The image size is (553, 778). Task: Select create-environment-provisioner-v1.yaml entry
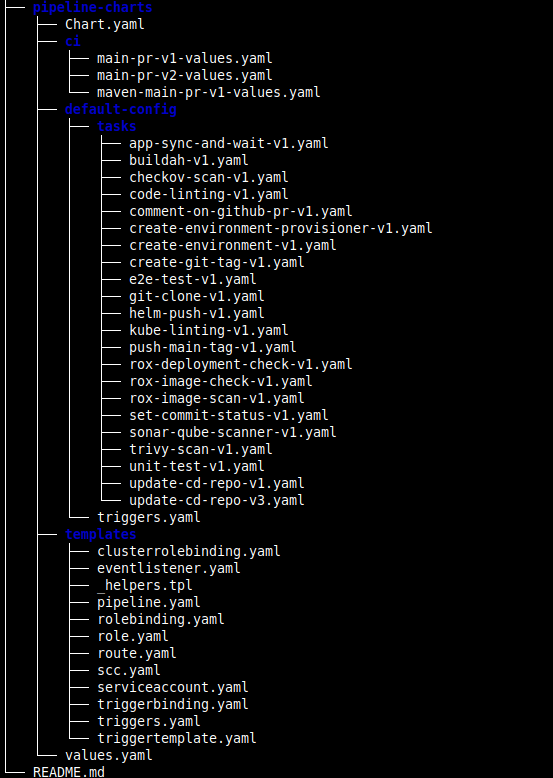point(281,228)
